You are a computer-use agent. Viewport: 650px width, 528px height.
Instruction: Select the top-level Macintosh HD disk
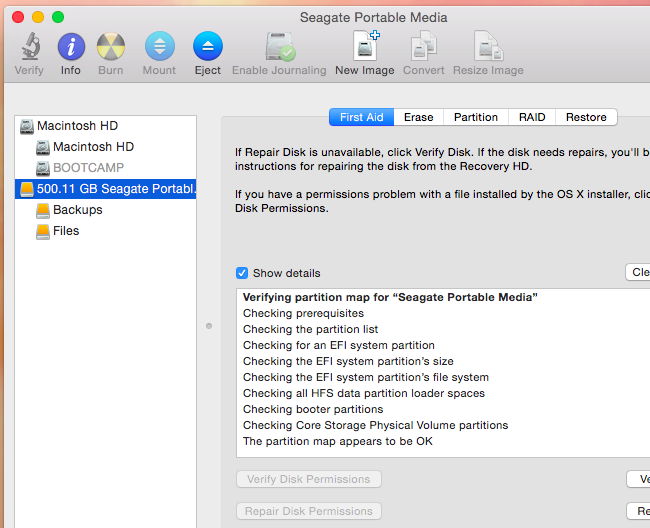coord(105,126)
